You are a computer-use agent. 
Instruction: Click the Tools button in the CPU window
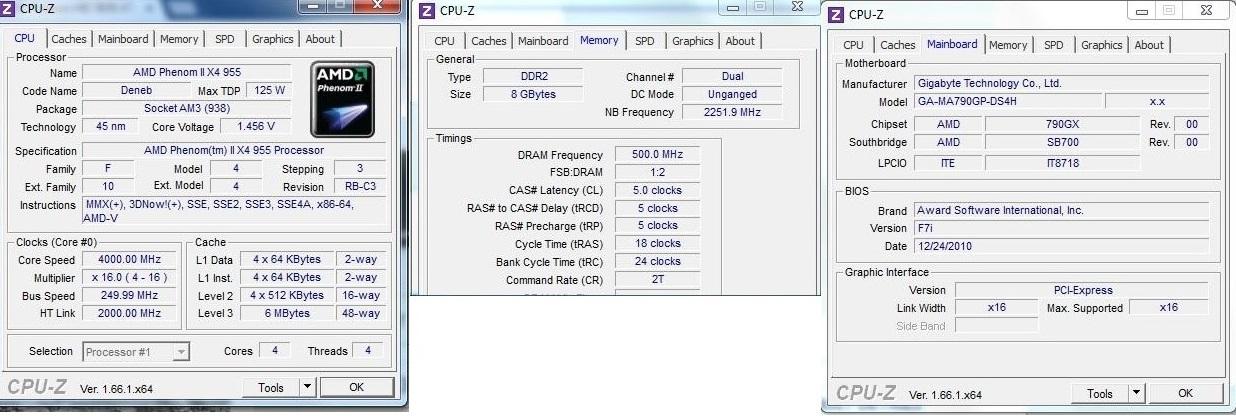(x=271, y=387)
